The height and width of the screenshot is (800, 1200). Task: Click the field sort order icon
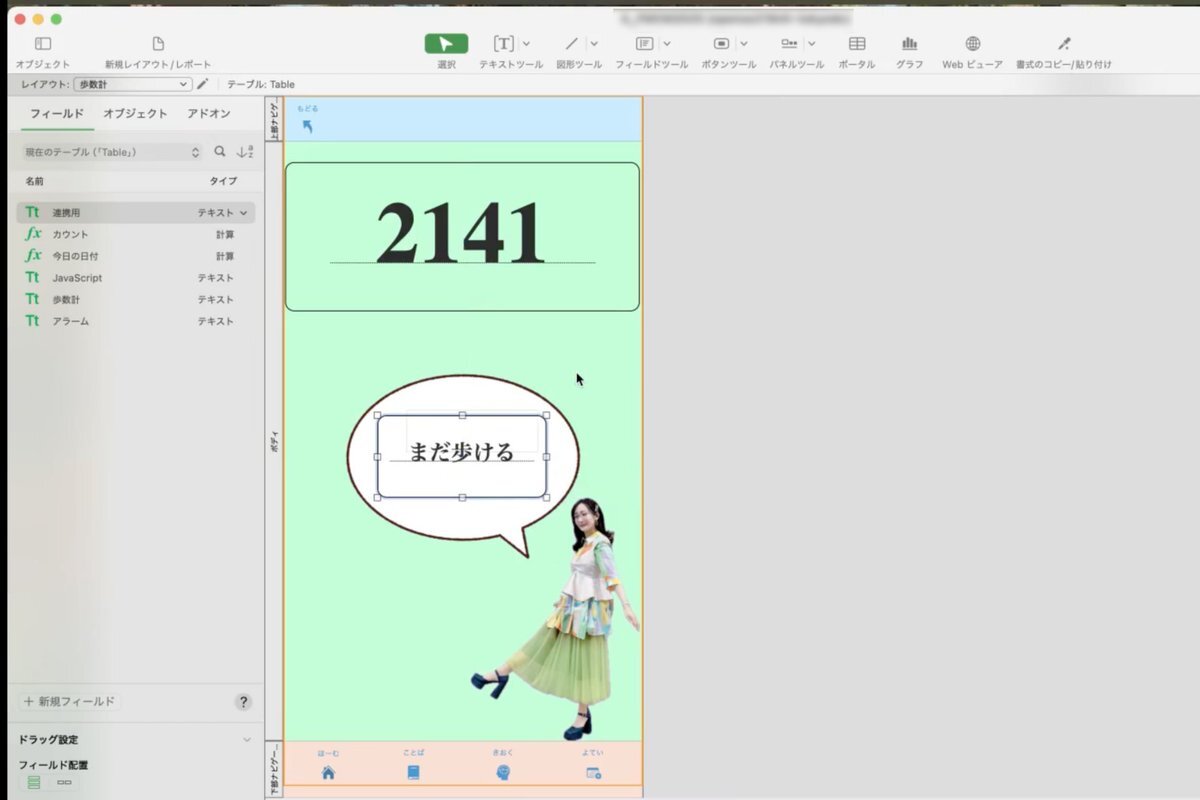point(244,152)
